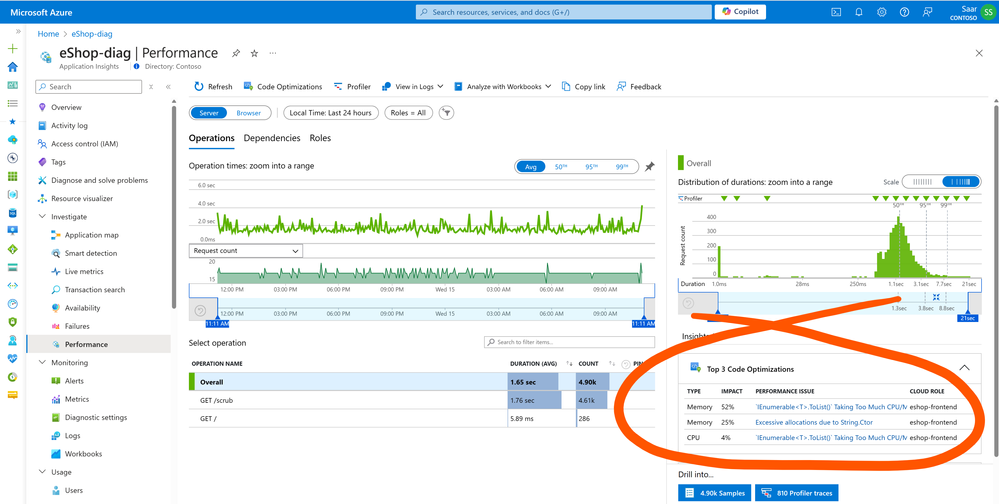
Task: Click the Home breadcrumb link
Action: [48, 34]
